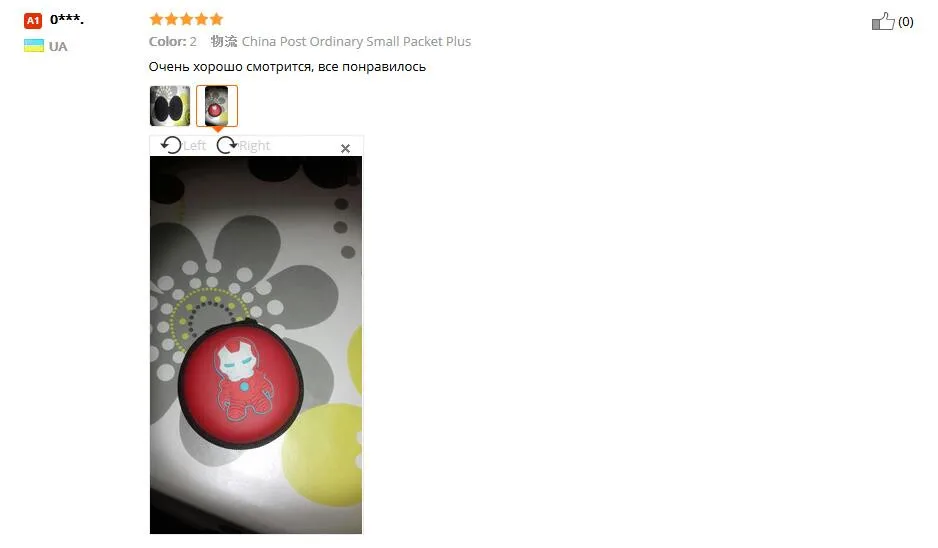Click the "Left" rotate label
The width and height of the screenshot is (938, 548).
pyautogui.click(x=194, y=145)
